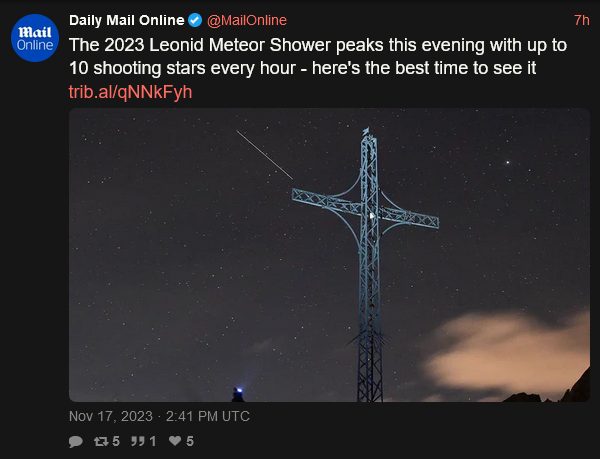600x459 pixels.
Task: Open the 7h relative timestamp
Action: [x=582, y=20]
